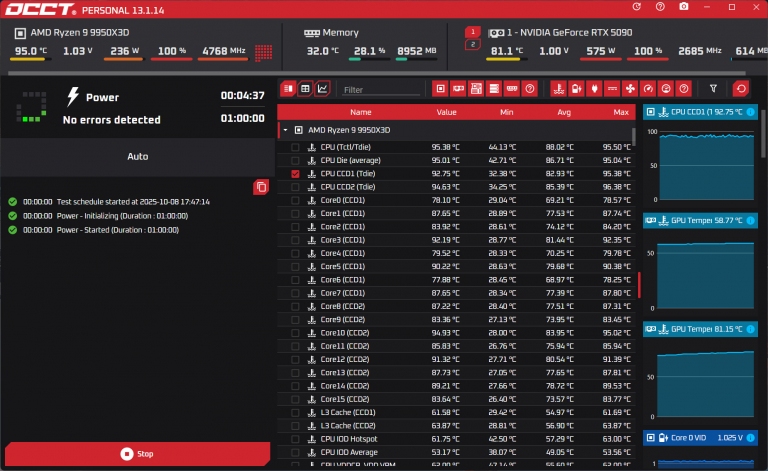Click the screenshot camera icon in title bar
The height and width of the screenshot is (471, 768).
point(683,7)
